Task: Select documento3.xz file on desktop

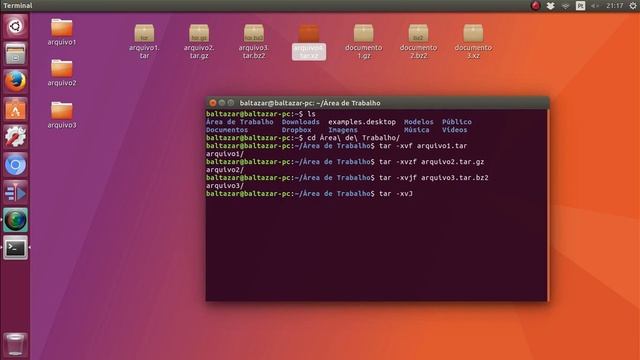Action: [473, 42]
